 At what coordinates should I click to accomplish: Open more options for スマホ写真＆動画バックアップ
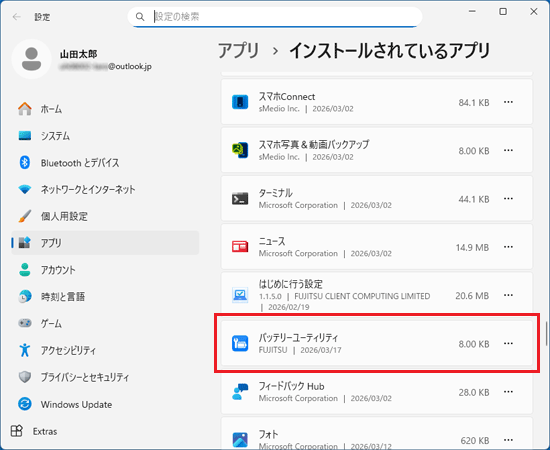pyautogui.click(x=508, y=150)
